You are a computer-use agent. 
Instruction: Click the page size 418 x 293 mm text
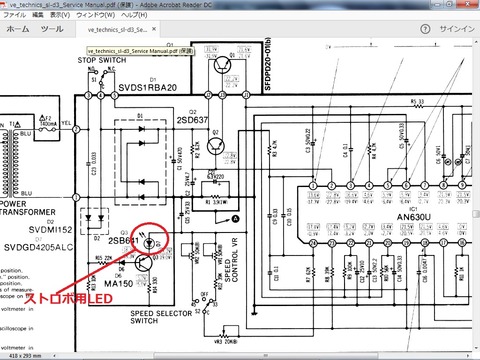25,356
